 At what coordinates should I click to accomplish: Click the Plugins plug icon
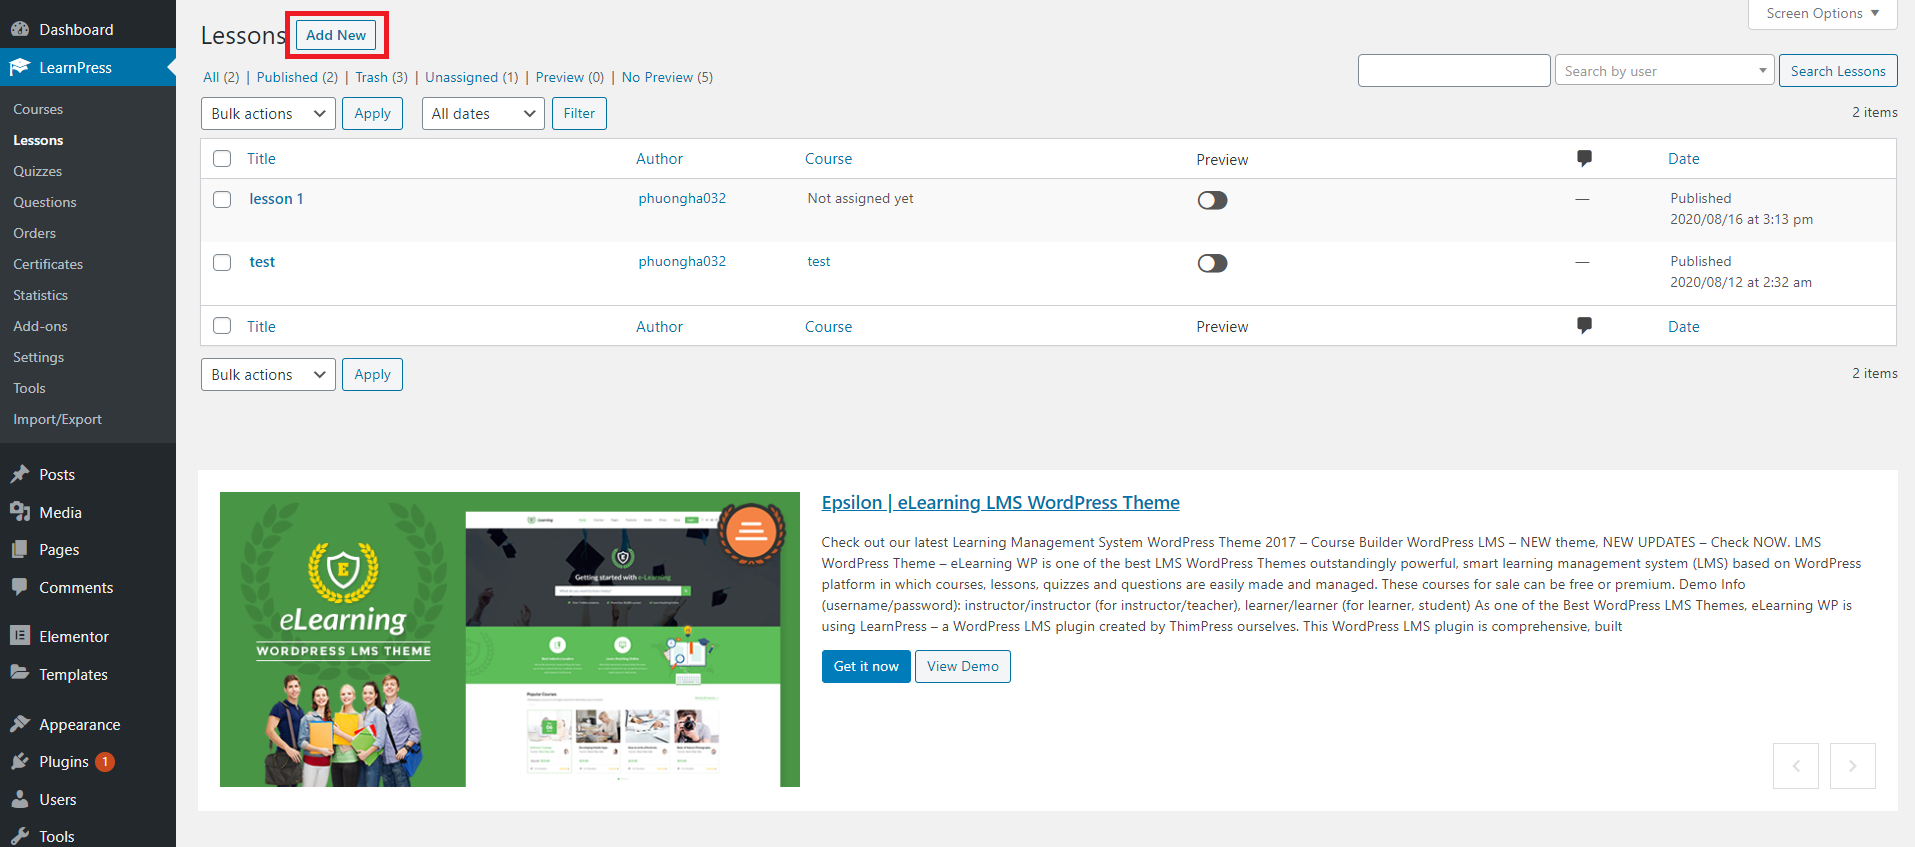pos(20,761)
